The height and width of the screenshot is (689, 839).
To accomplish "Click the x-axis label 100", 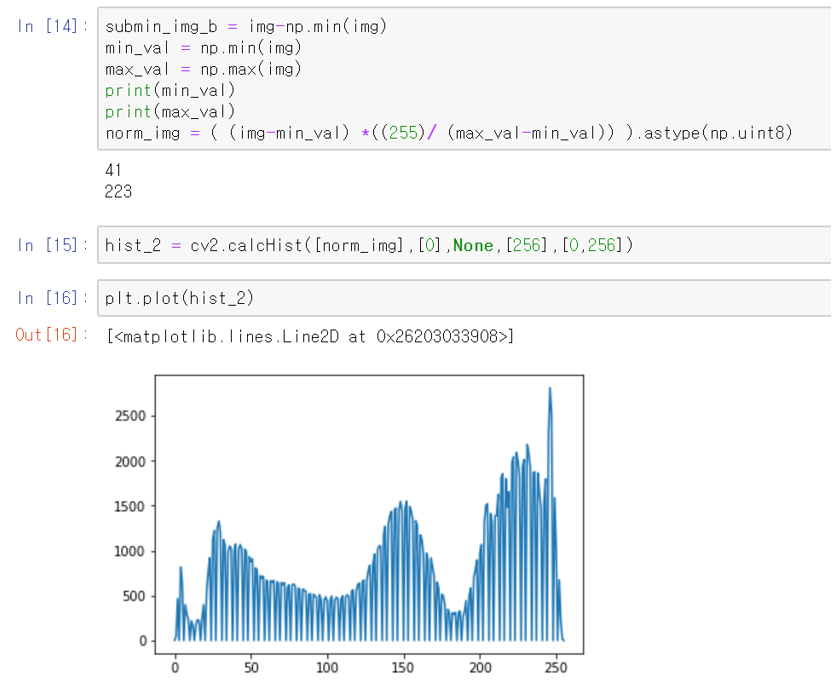I will tap(327, 668).
